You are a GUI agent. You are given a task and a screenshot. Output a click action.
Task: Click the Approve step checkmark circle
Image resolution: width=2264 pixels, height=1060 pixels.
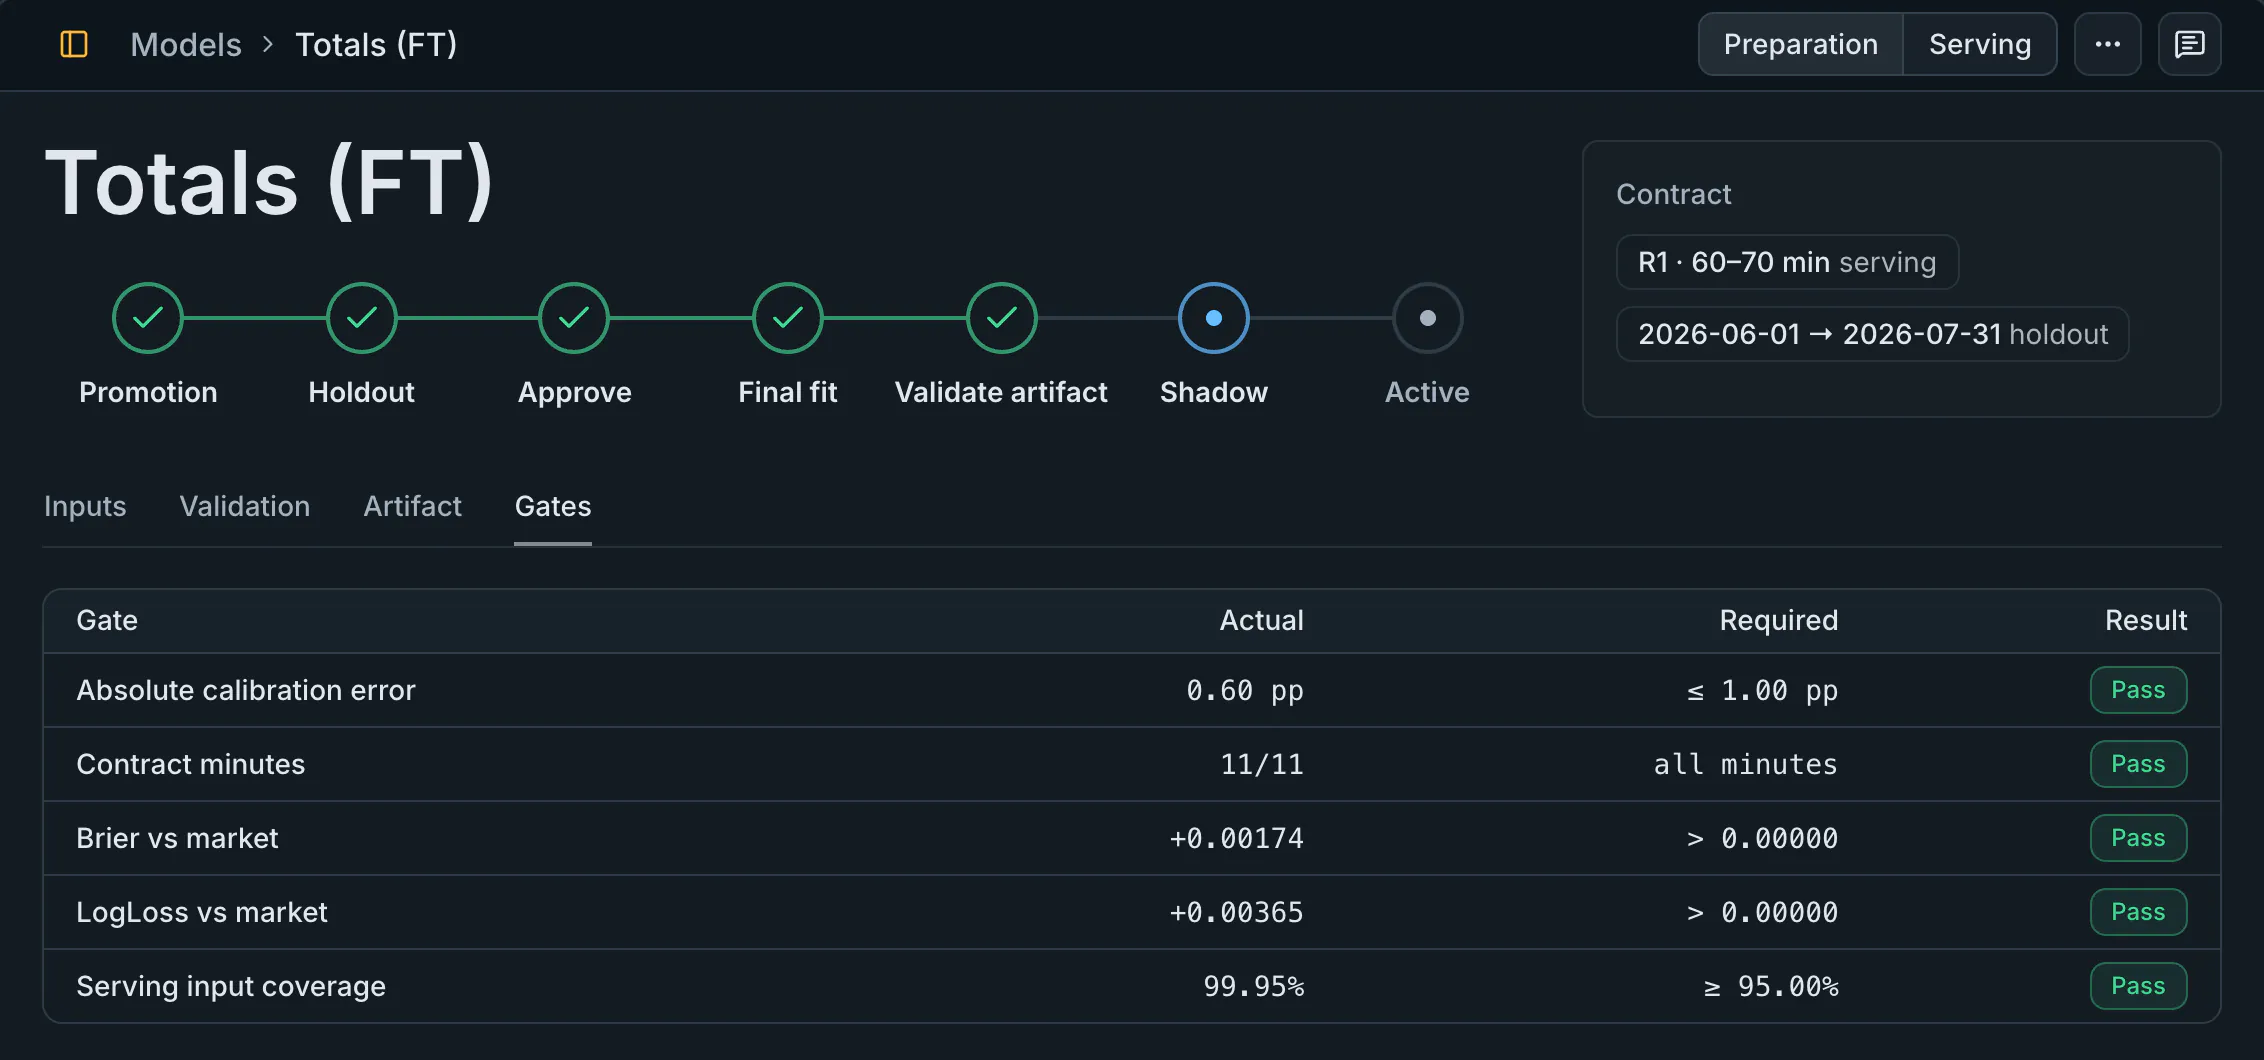point(574,318)
